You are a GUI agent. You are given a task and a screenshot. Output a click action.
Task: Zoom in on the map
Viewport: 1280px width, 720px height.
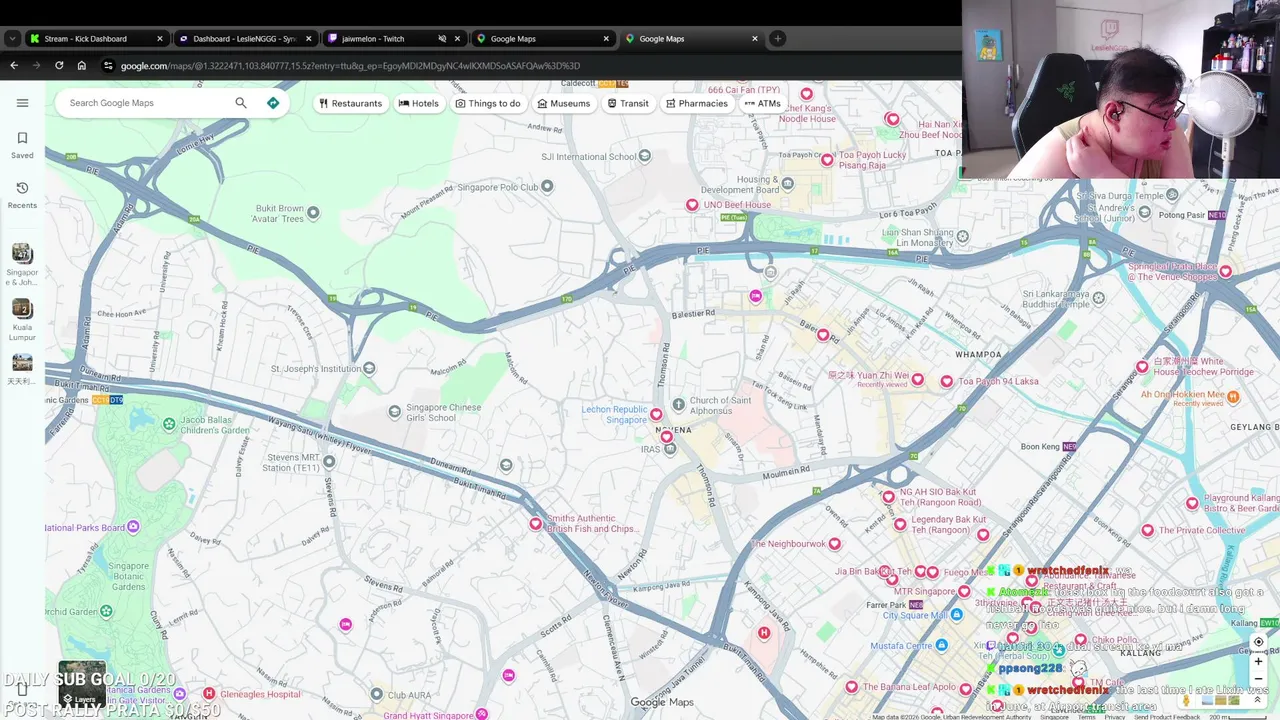click(x=1258, y=662)
